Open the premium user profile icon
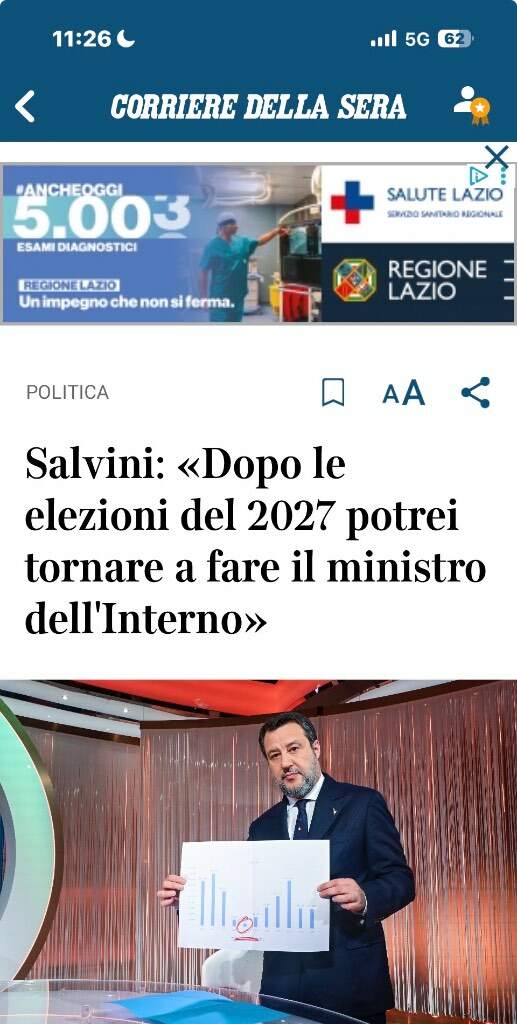This screenshot has width=517, height=1024. click(472, 105)
